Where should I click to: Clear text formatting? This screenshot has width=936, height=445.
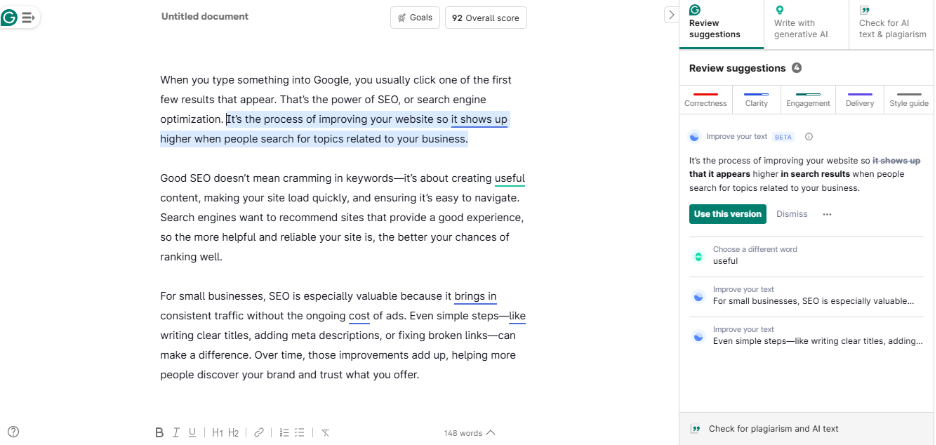[325, 433]
